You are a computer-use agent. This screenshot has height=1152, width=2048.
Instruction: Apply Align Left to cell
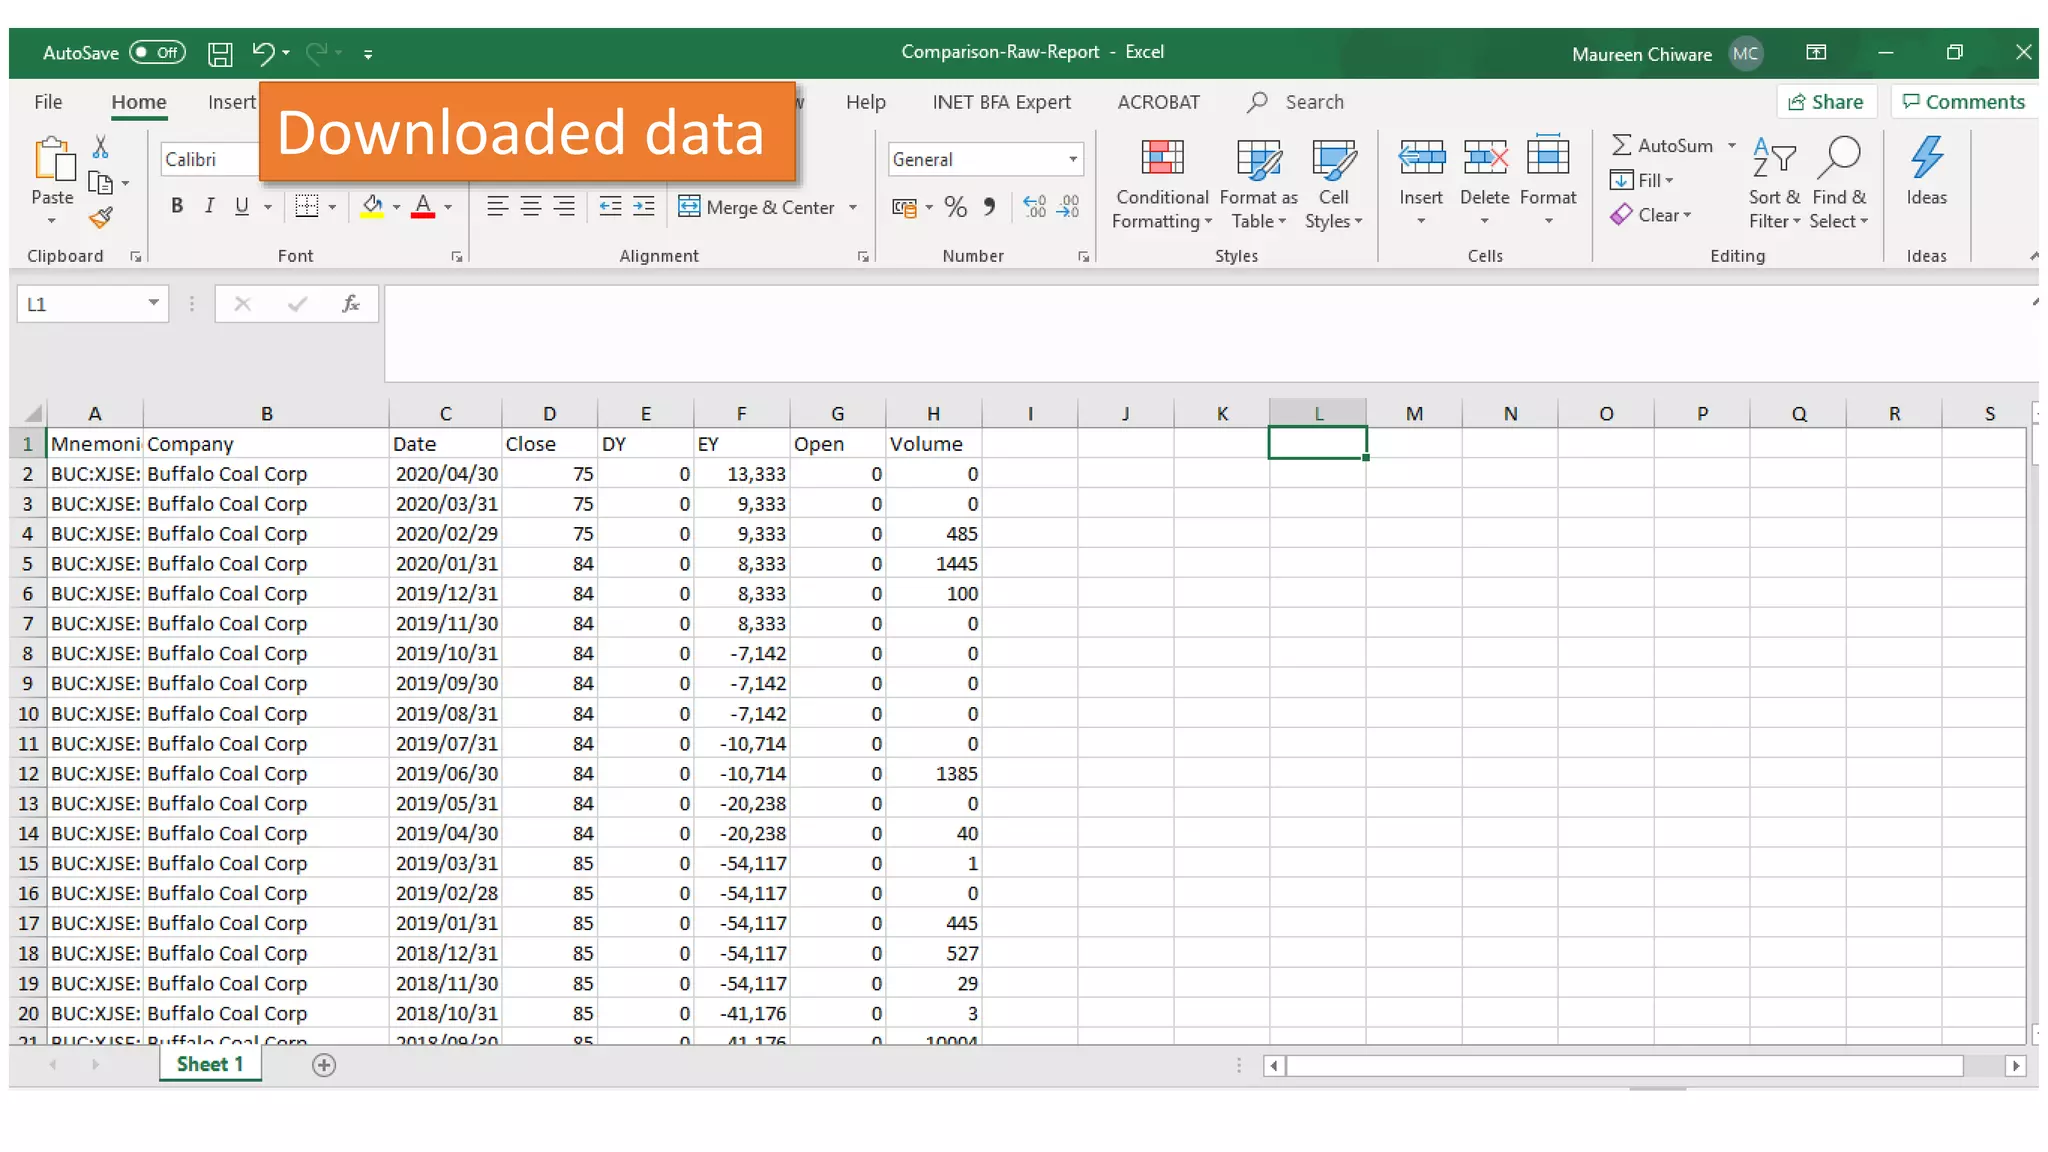497,206
